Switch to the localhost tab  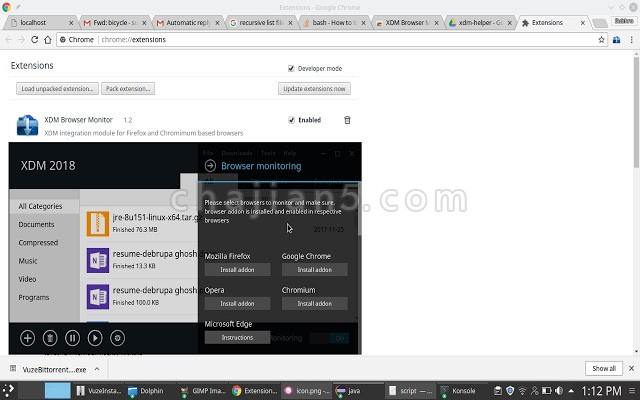click(x=41, y=23)
